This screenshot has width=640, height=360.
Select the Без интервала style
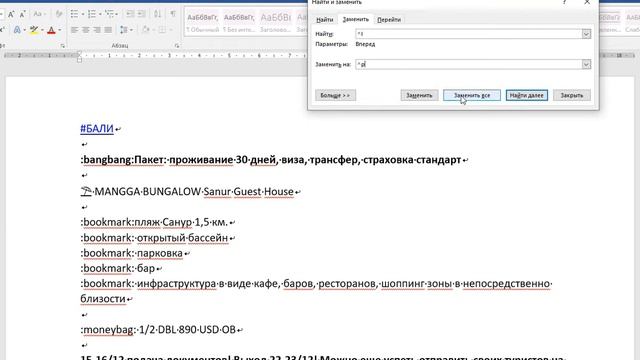pyautogui.click(x=239, y=22)
